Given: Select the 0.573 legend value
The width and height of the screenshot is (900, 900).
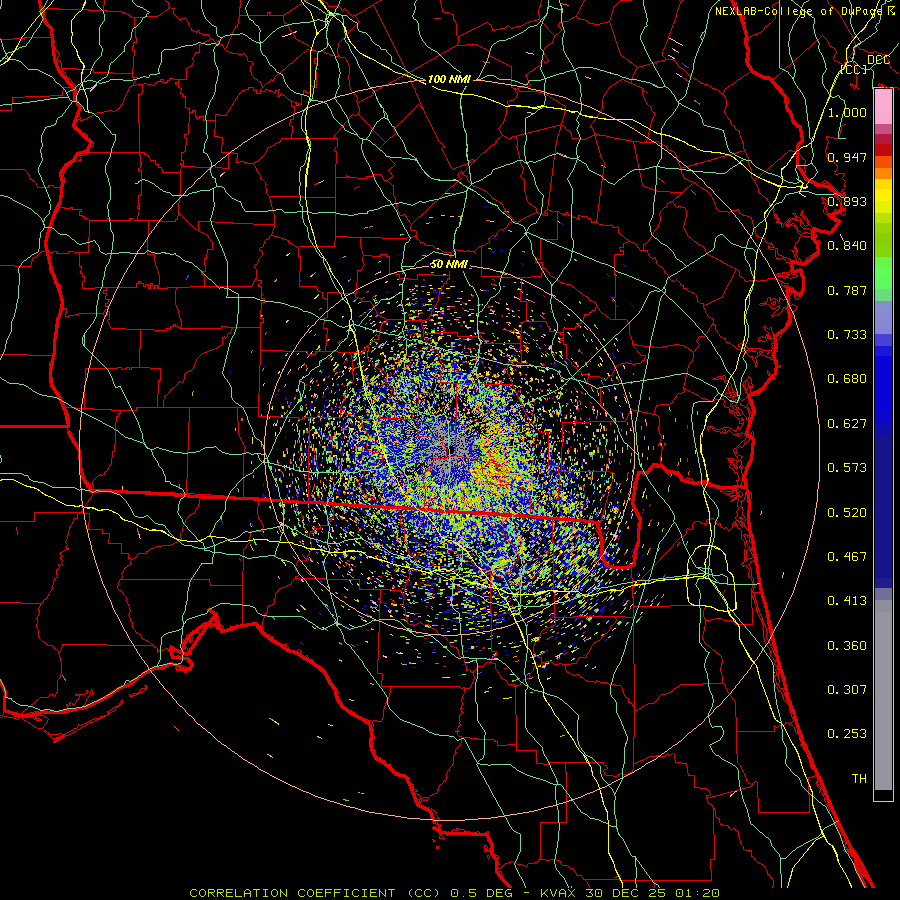Looking at the screenshot, I should (847, 468).
